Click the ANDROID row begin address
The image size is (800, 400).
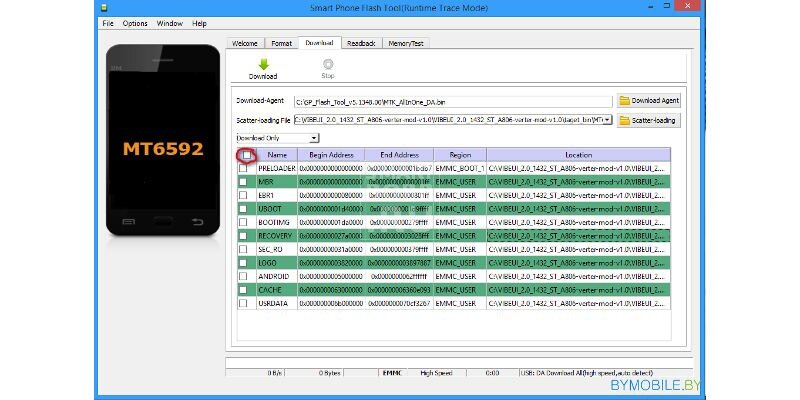[331, 276]
